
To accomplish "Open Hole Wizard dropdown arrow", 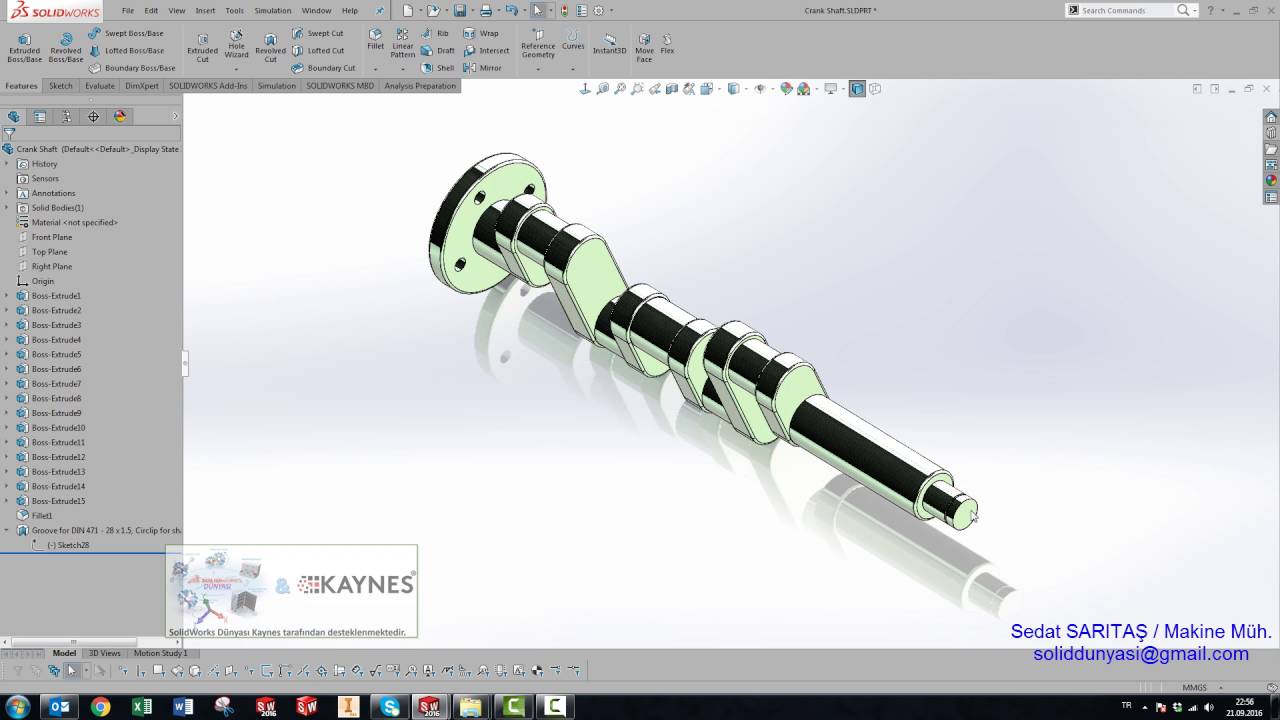I will point(236,69).
